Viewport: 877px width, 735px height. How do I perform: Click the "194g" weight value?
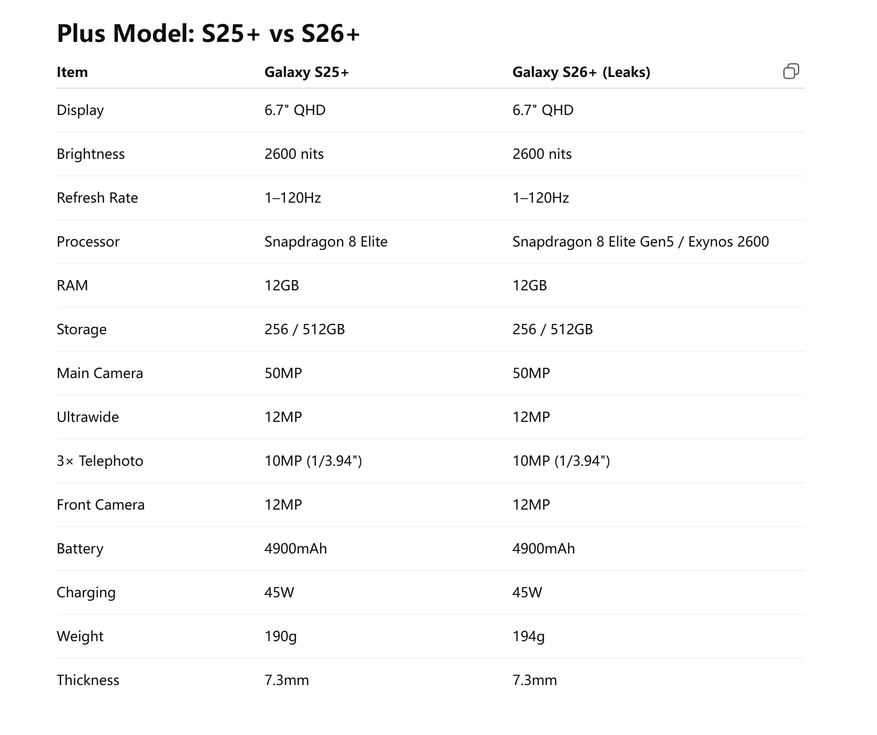tap(528, 636)
